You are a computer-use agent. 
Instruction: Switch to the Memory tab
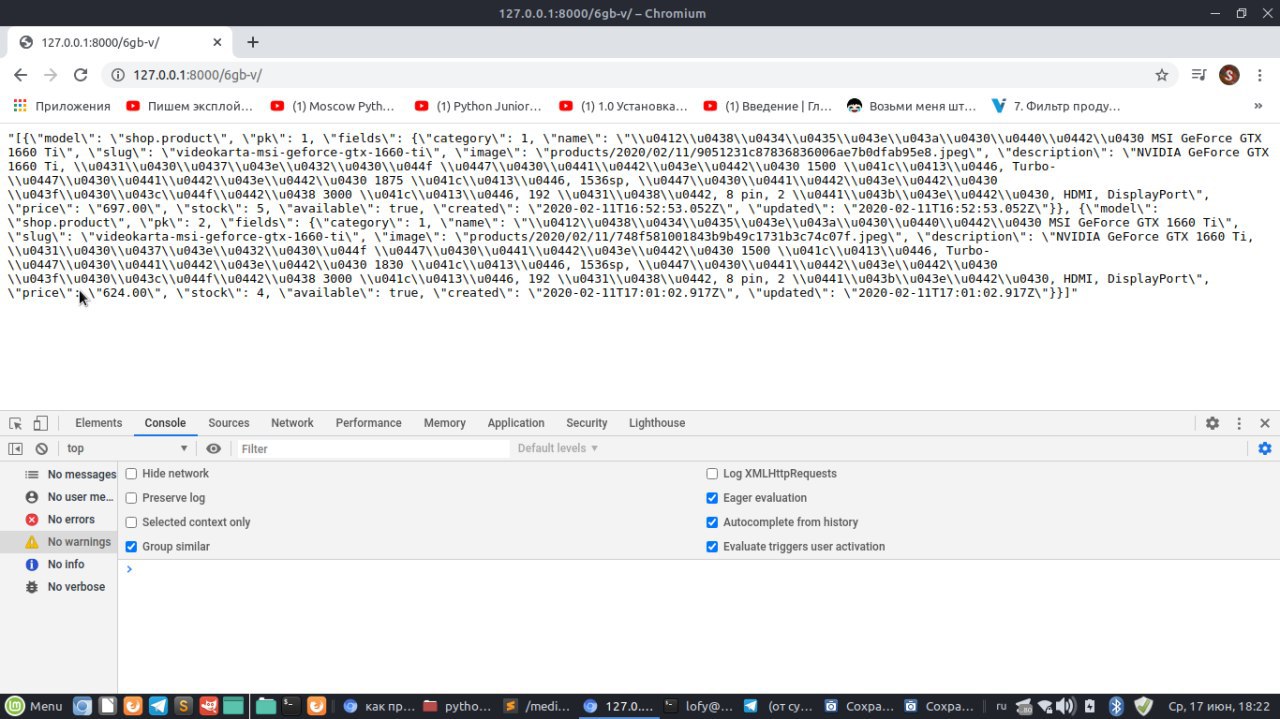point(444,423)
